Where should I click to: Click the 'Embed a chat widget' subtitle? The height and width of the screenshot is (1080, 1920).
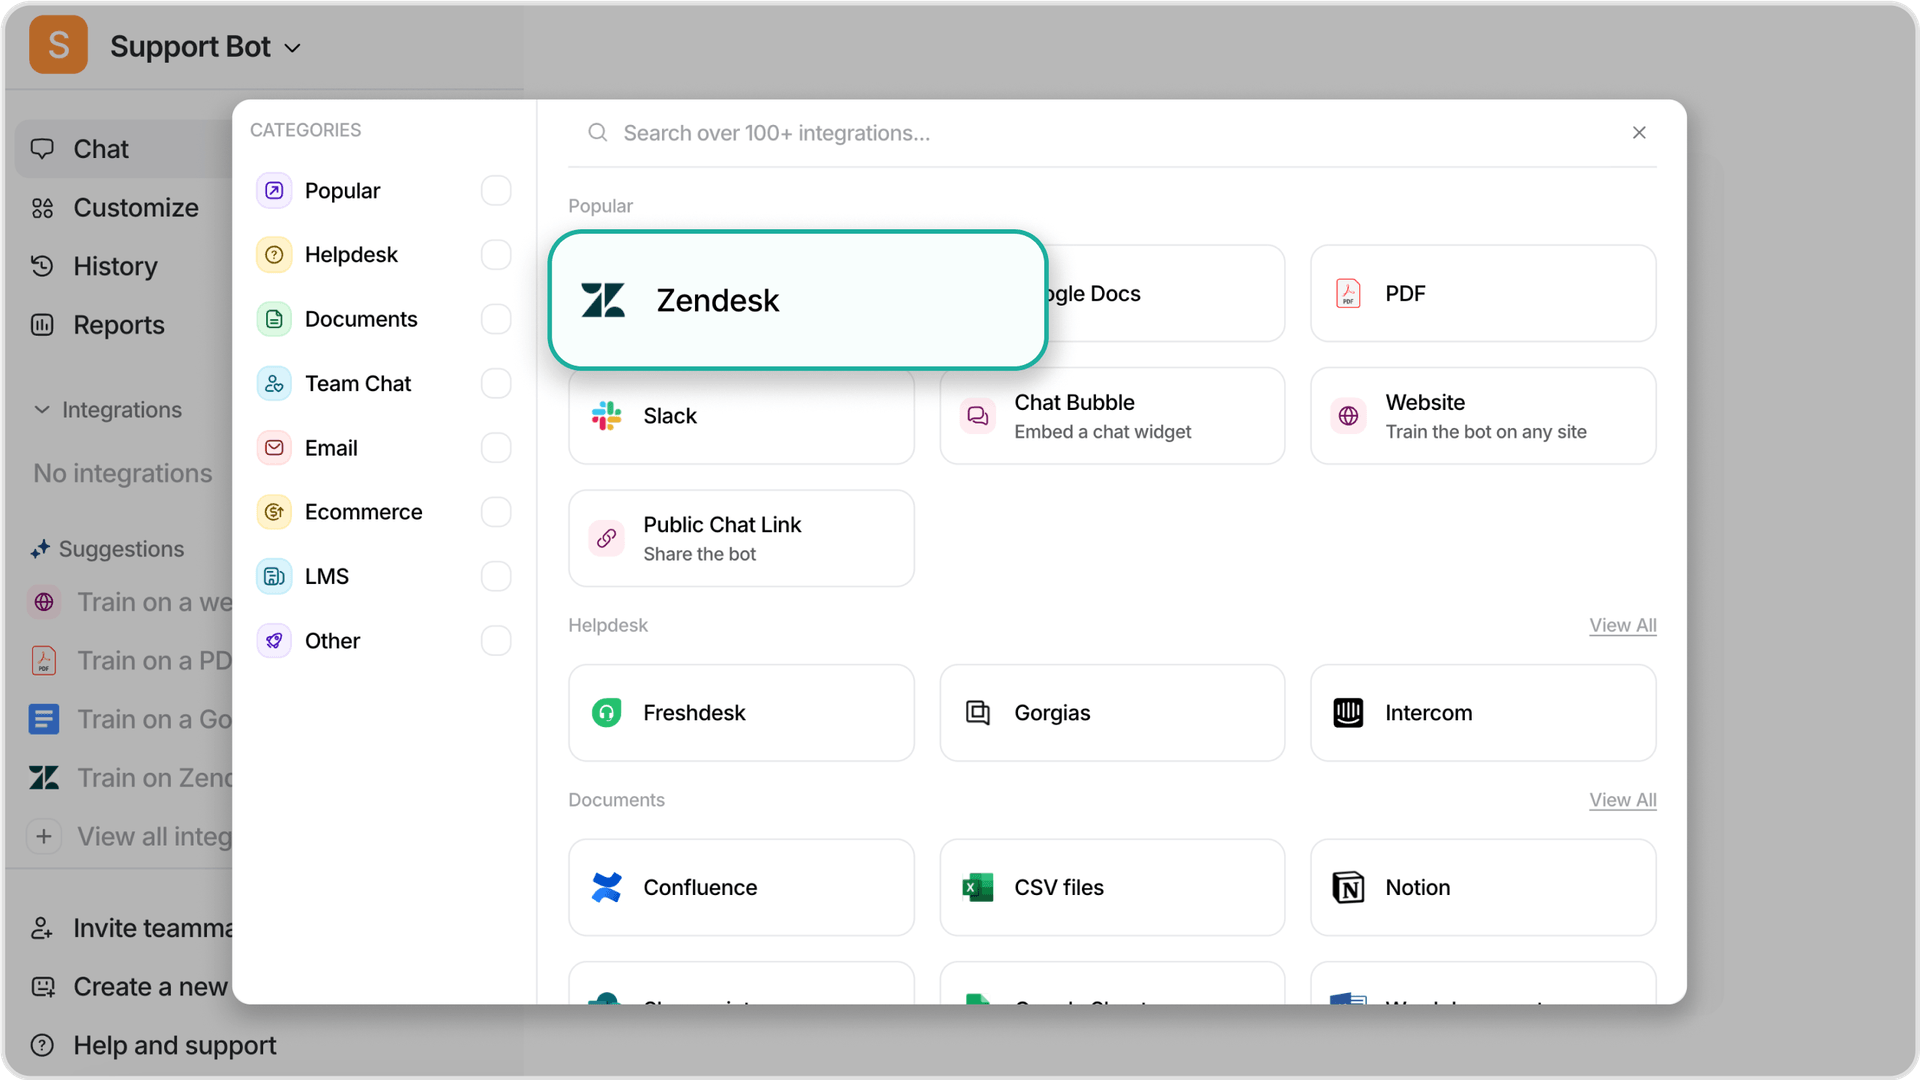[x=1102, y=432]
